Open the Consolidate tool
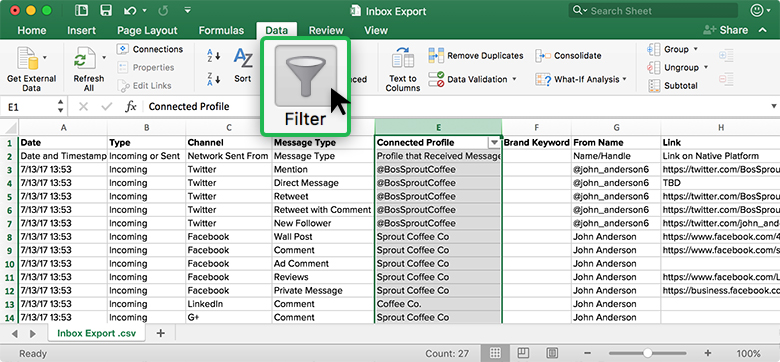This screenshot has height=362, width=780. [569, 56]
